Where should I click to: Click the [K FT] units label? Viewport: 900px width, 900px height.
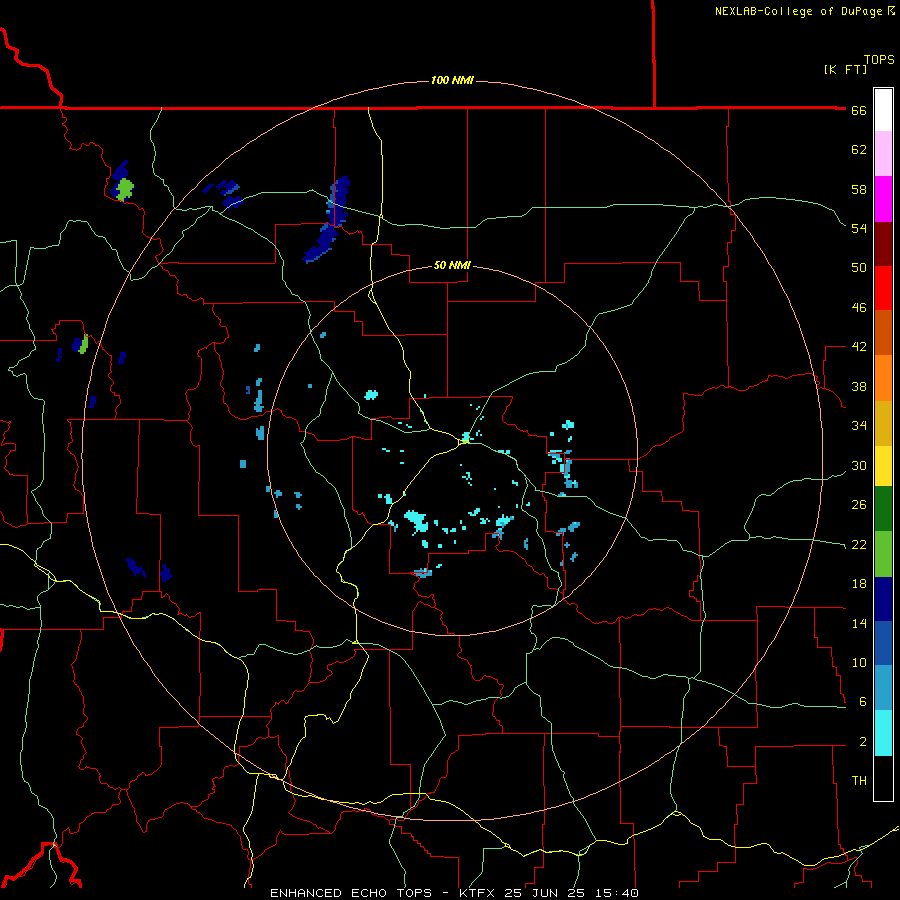pos(845,69)
